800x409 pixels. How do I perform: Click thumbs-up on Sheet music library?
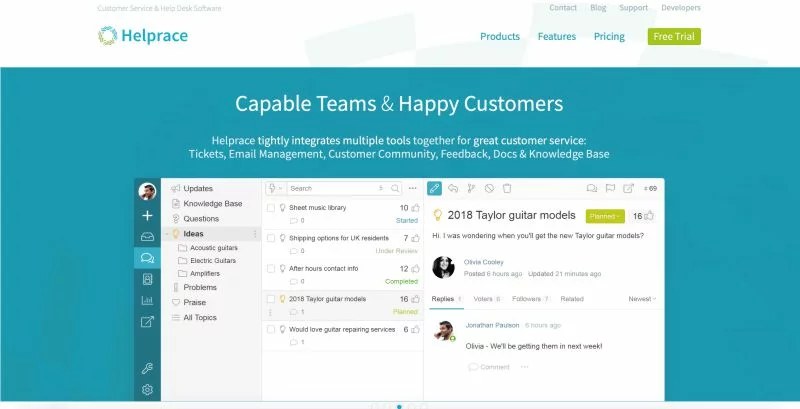coord(415,208)
